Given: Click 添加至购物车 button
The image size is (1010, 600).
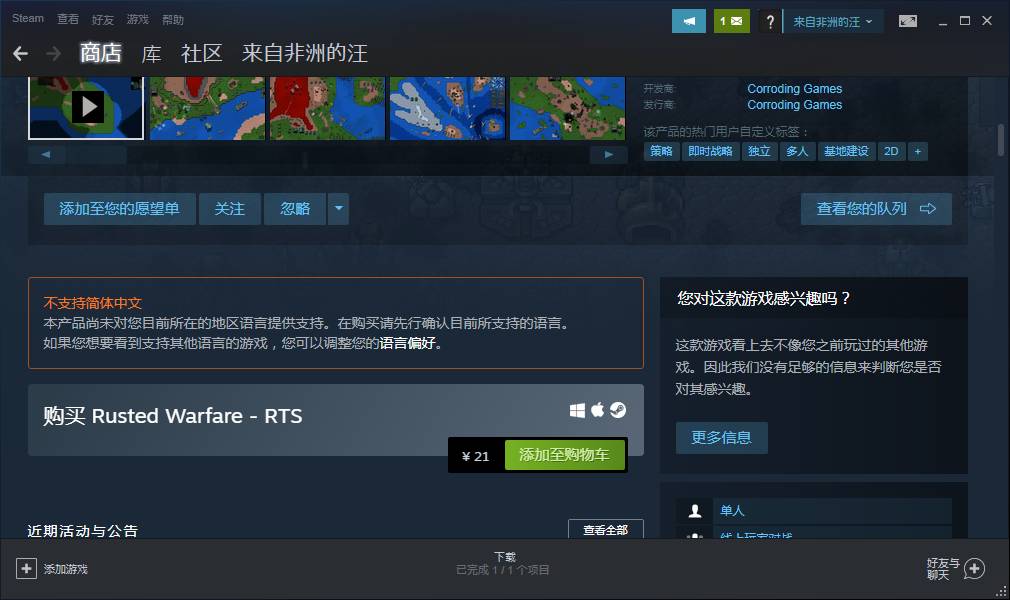Looking at the screenshot, I should pyautogui.click(x=564, y=455).
